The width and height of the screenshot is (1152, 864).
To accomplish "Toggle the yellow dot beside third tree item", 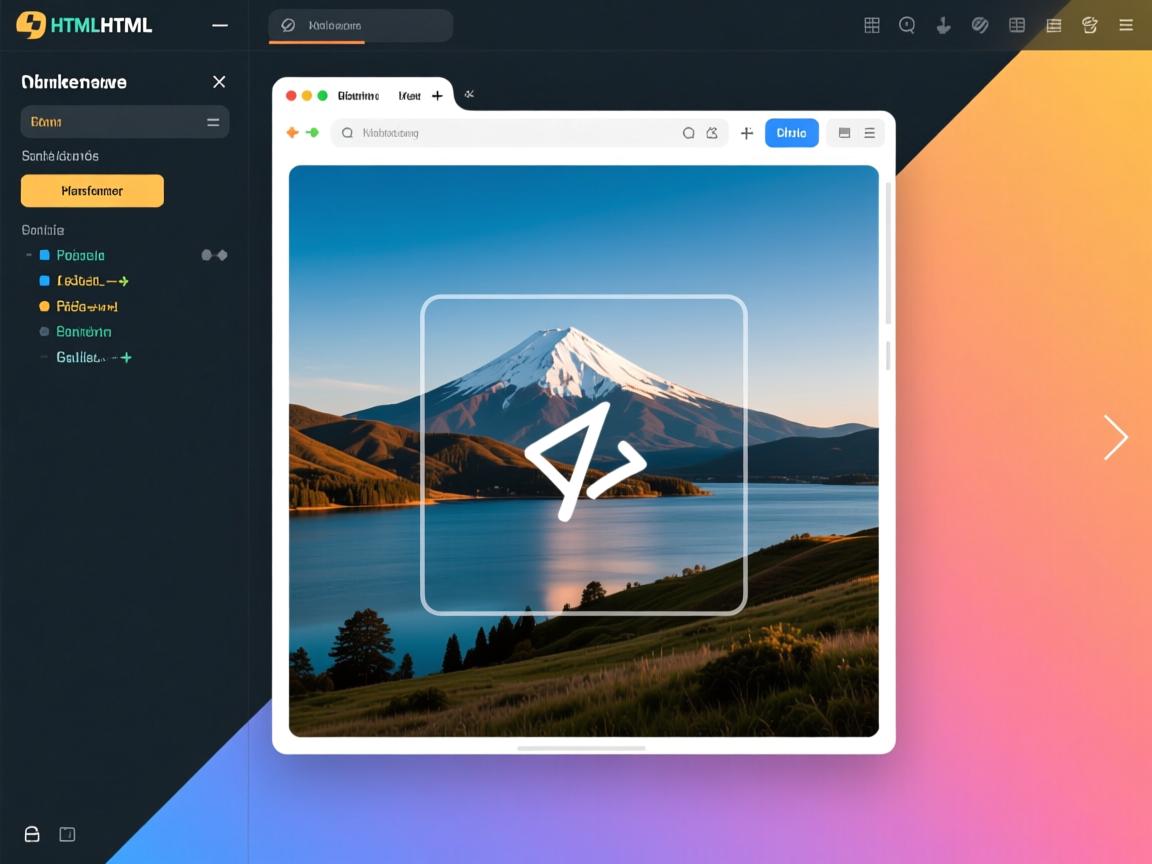I will (x=44, y=306).
